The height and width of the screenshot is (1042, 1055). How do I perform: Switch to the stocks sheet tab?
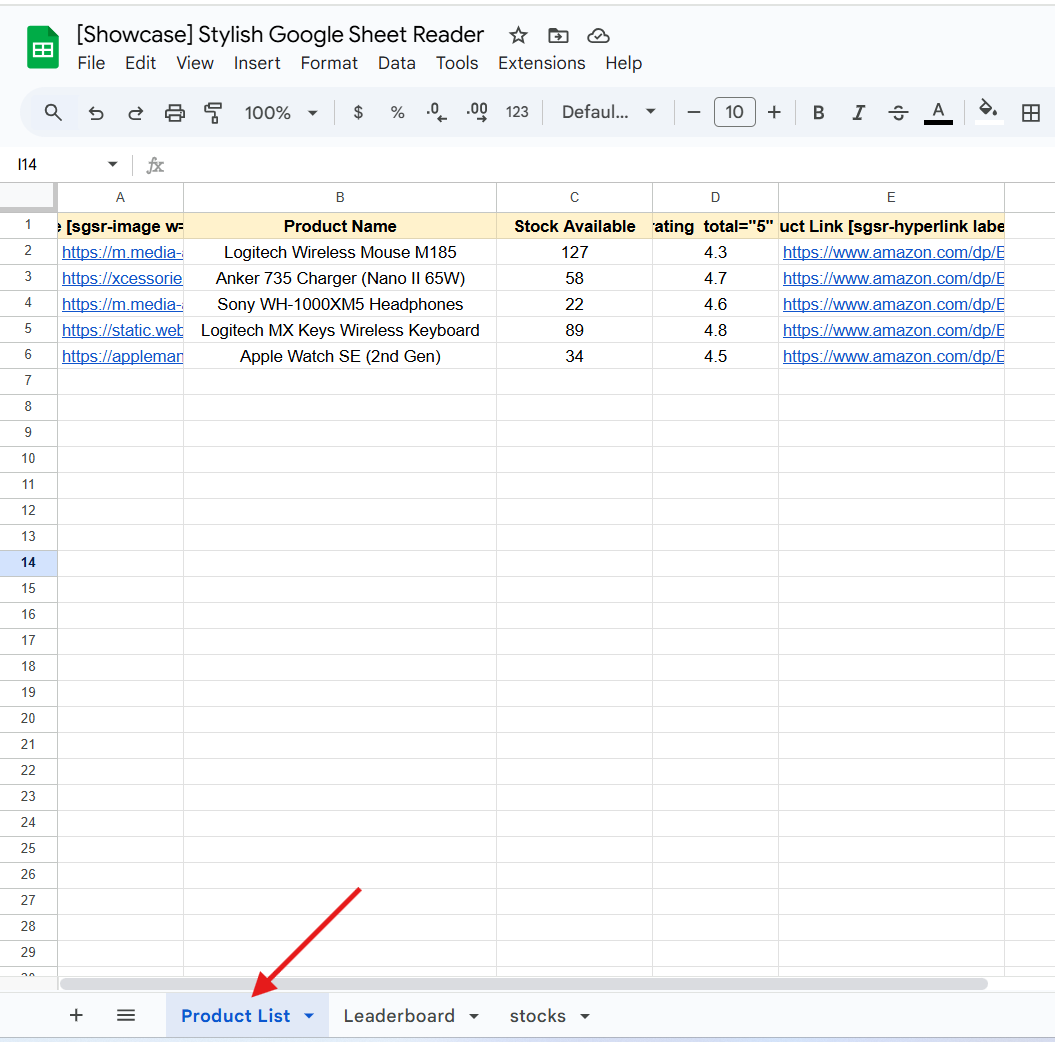tap(538, 1016)
